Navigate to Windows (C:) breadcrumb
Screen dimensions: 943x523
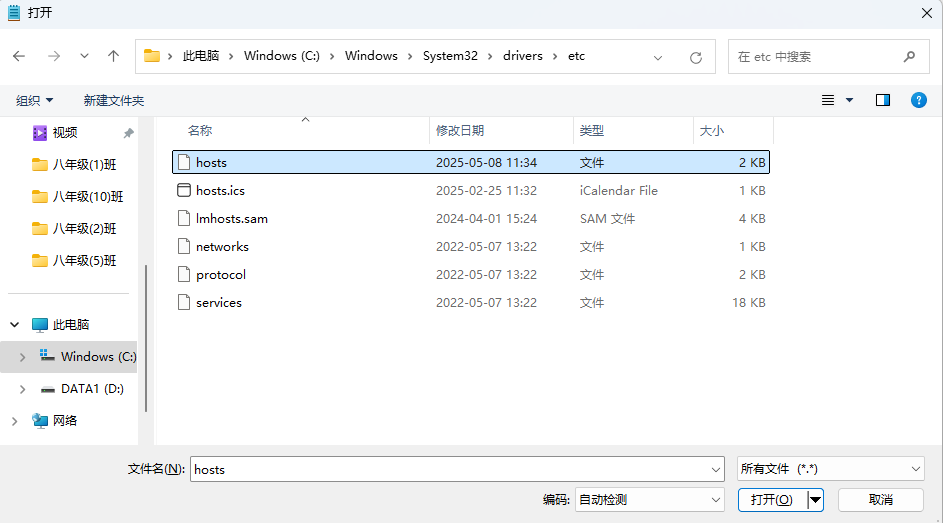(x=281, y=56)
